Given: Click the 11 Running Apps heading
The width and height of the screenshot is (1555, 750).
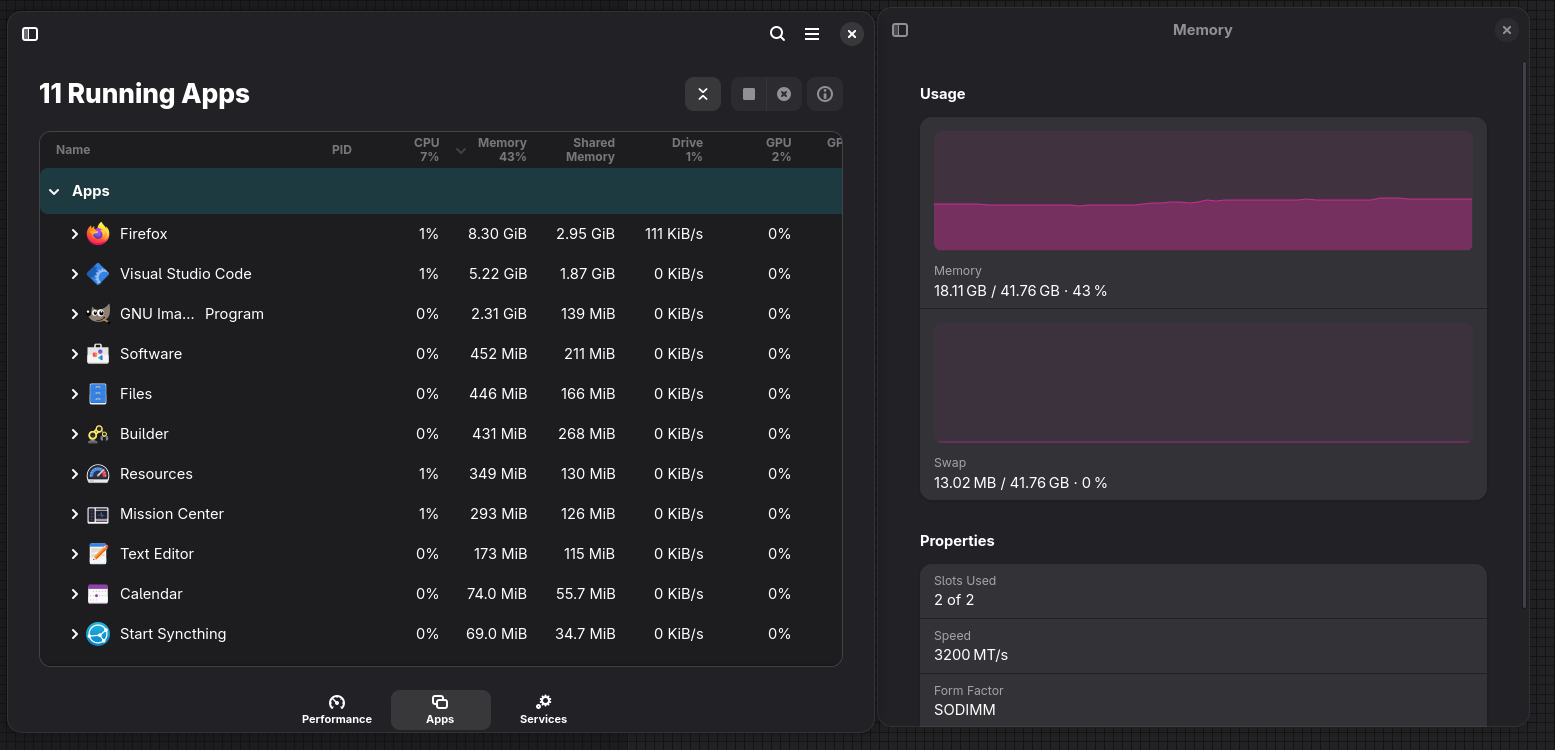Looking at the screenshot, I should (144, 94).
